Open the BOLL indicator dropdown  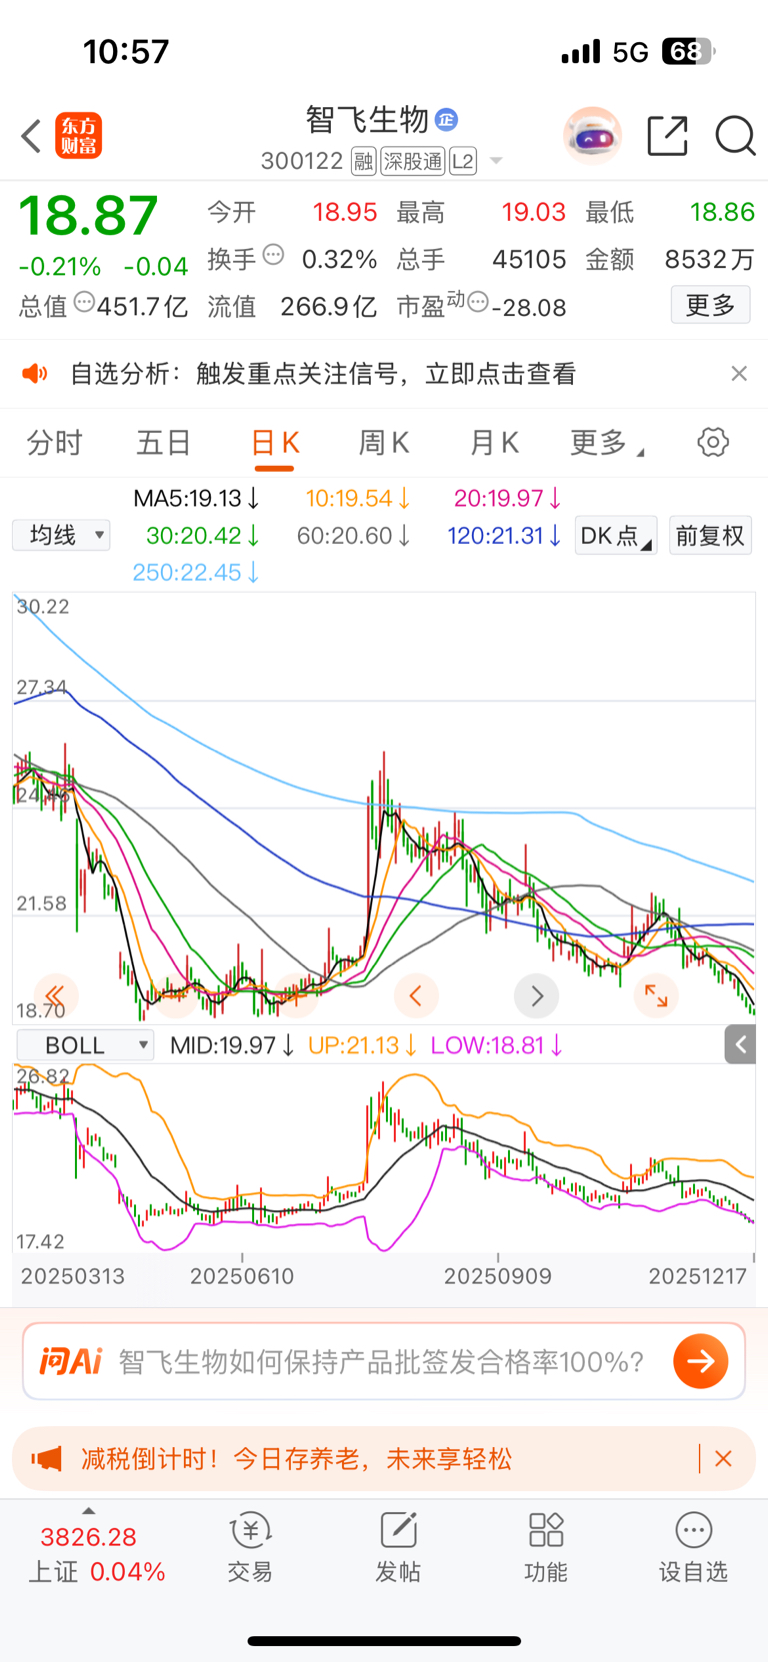(85, 1045)
